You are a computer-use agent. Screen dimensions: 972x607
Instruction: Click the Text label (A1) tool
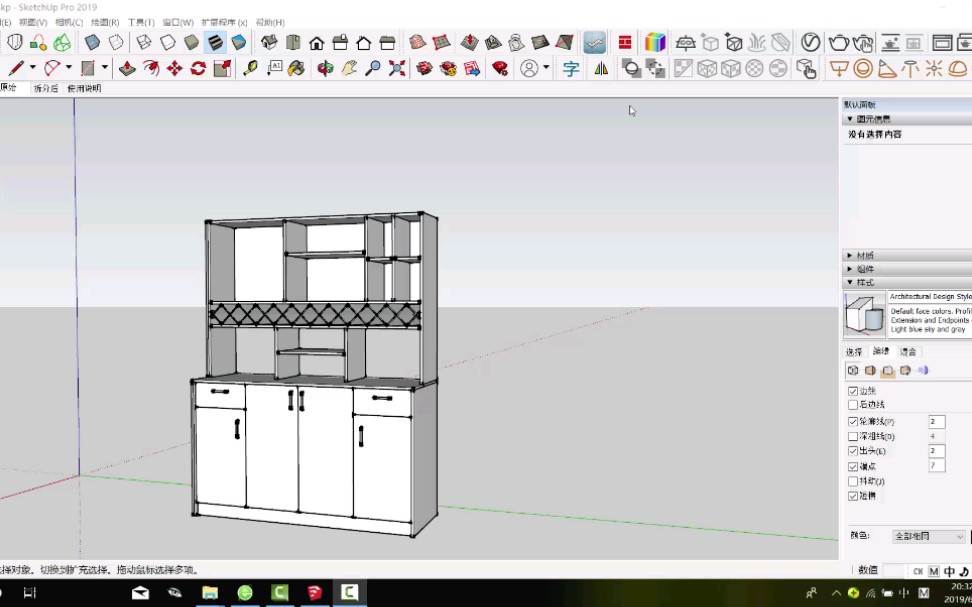[274, 68]
